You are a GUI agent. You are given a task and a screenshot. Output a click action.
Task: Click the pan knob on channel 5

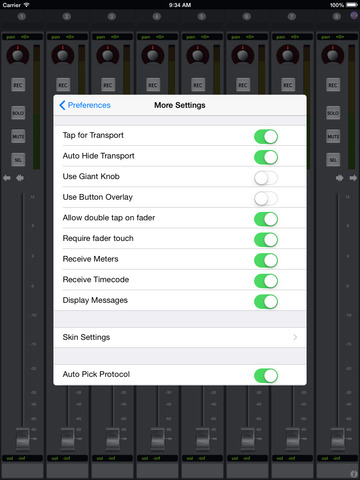click(x=198, y=55)
